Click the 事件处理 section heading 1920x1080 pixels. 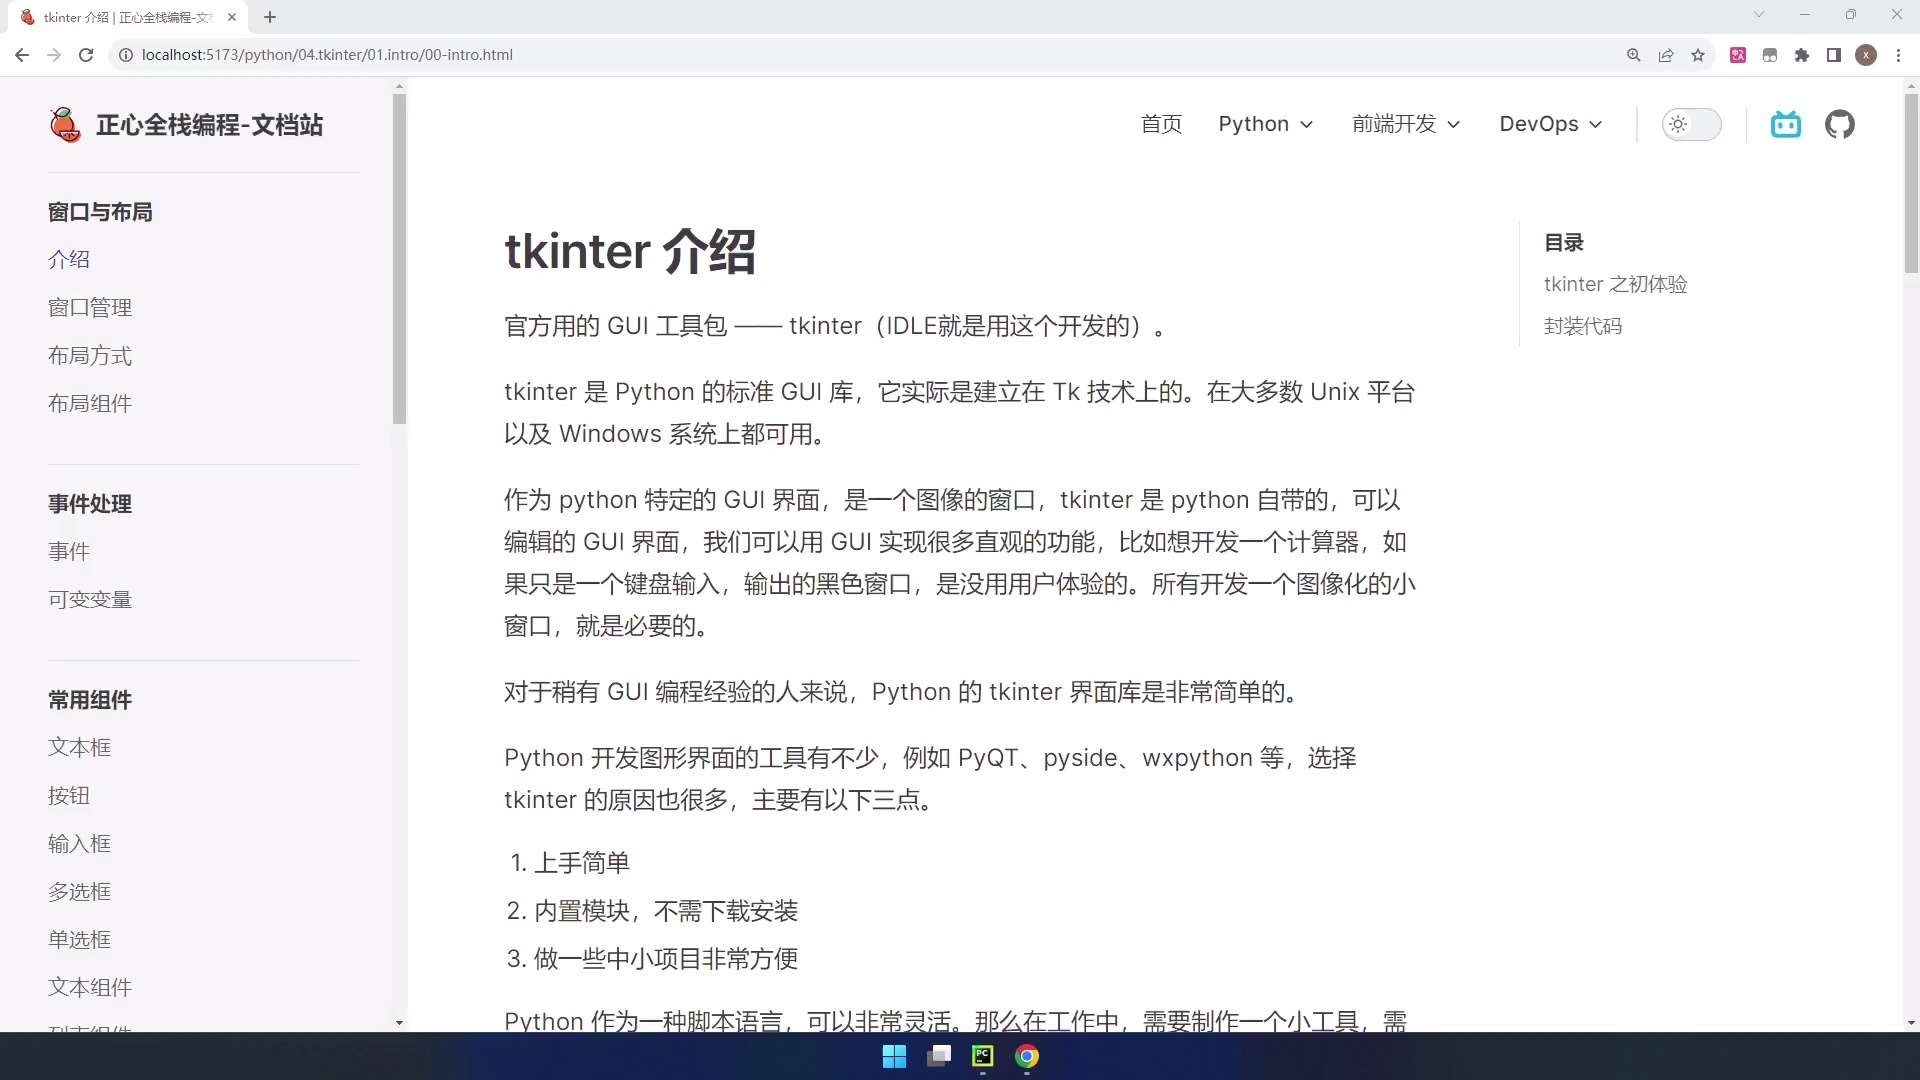point(90,503)
